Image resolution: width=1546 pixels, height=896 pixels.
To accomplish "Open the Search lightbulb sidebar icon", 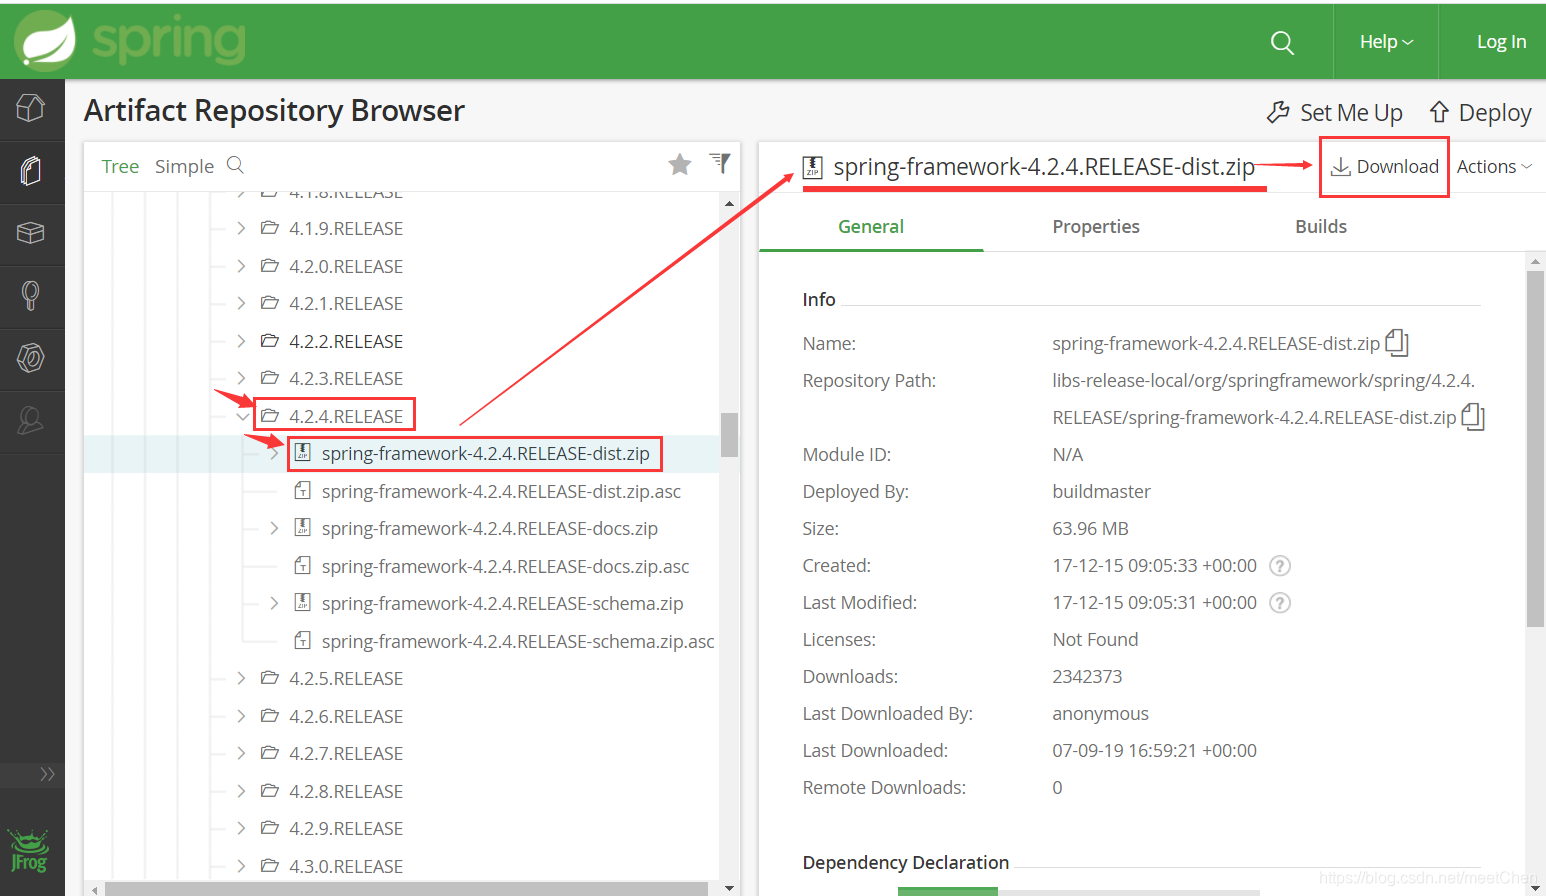I will coord(31,296).
